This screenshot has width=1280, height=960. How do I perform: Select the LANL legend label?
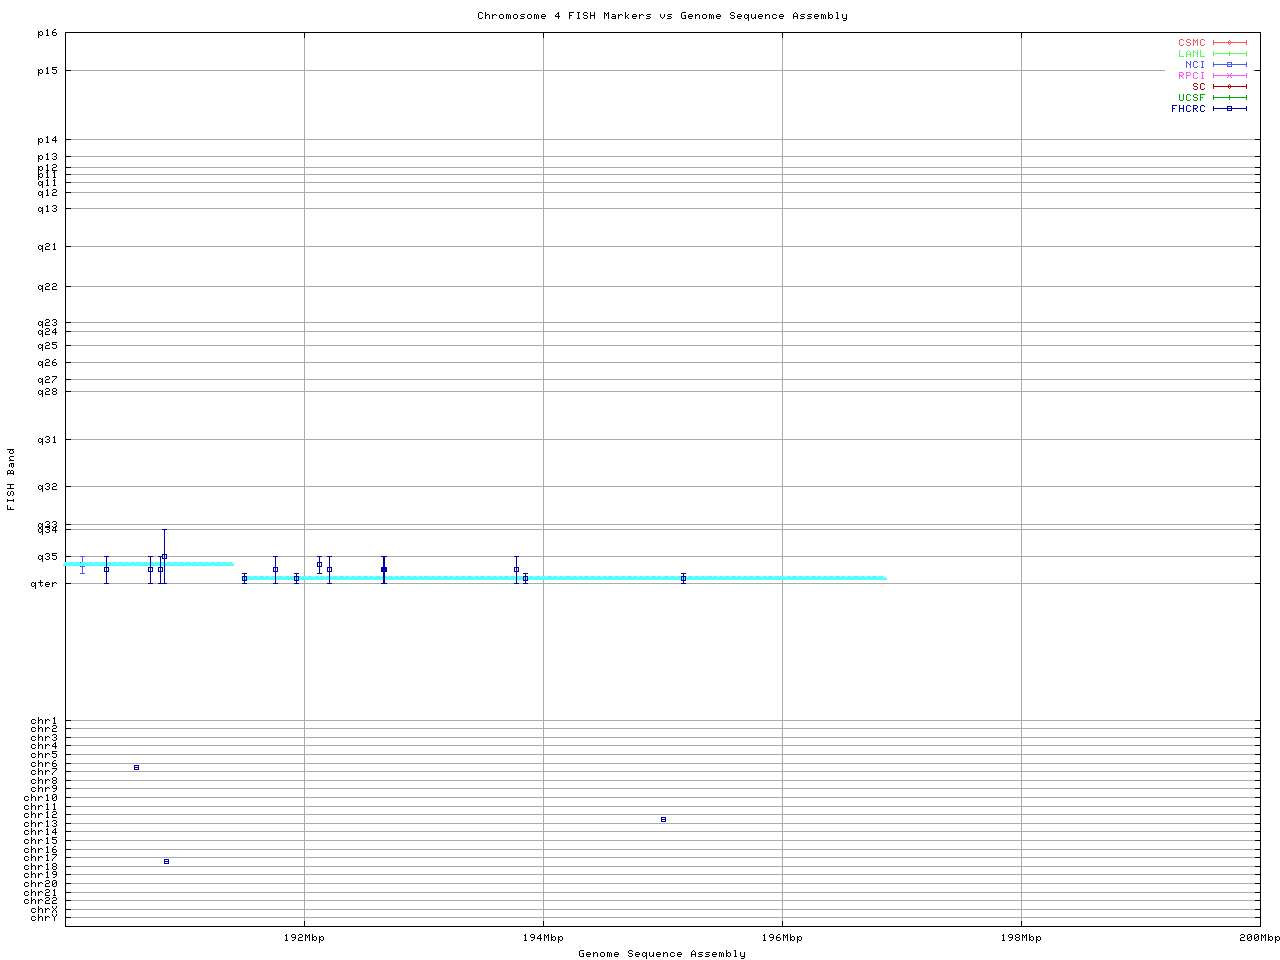pyautogui.click(x=1192, y=54)
